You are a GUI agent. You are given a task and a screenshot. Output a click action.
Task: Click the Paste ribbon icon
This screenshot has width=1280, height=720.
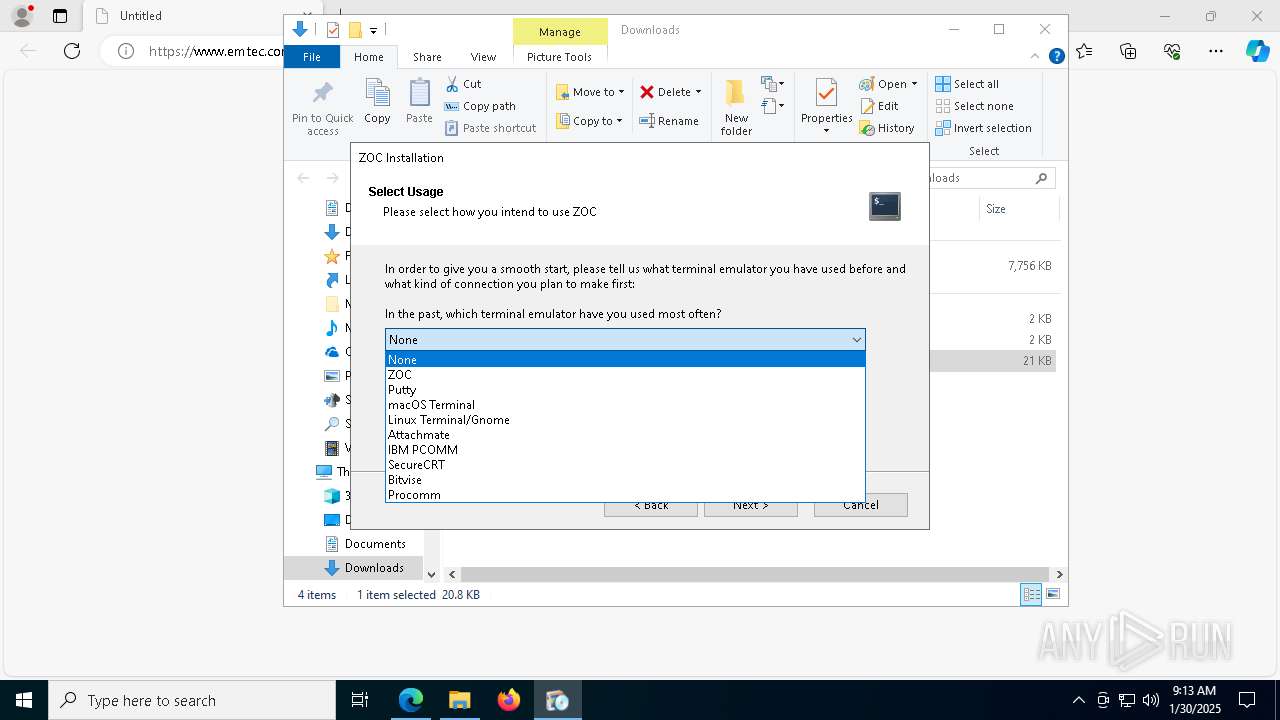tap(419, 102)
